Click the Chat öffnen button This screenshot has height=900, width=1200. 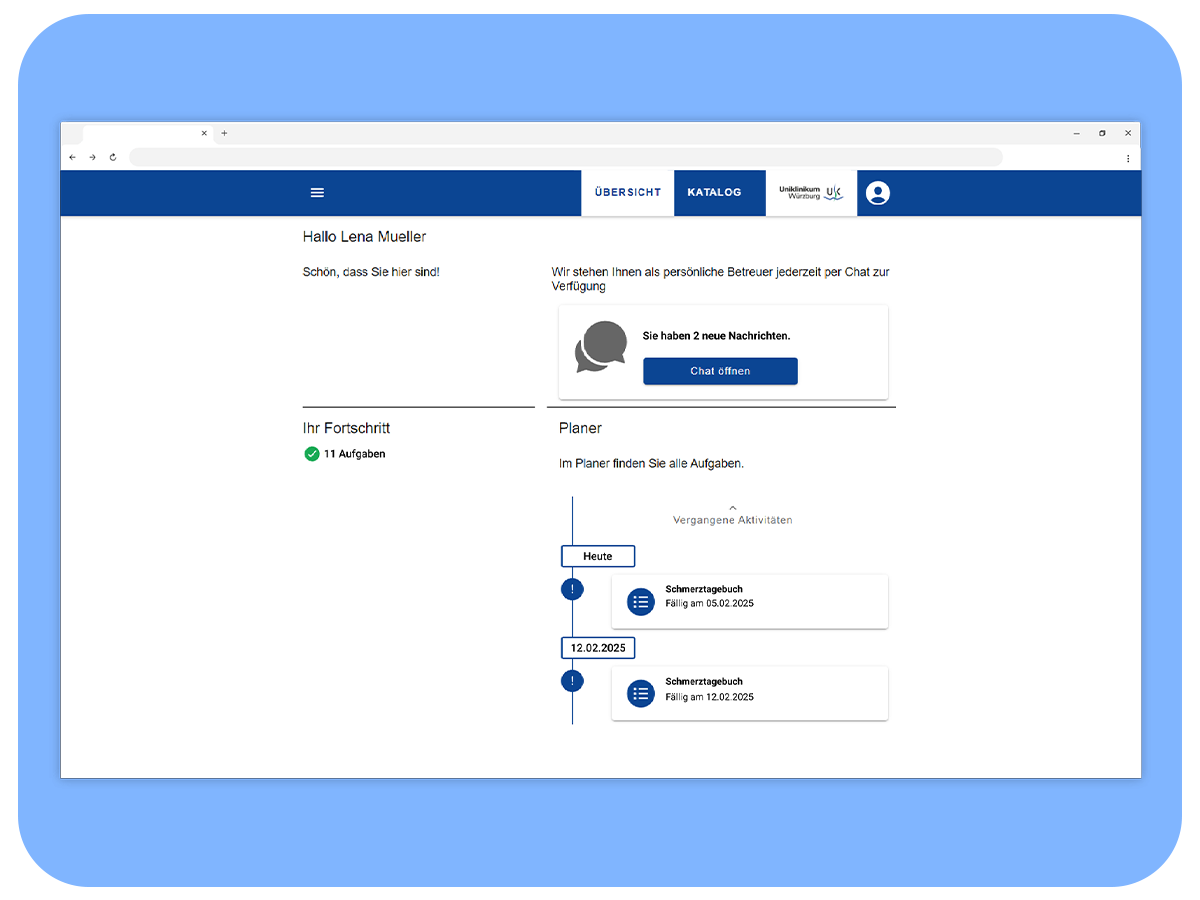click(720, 371)
